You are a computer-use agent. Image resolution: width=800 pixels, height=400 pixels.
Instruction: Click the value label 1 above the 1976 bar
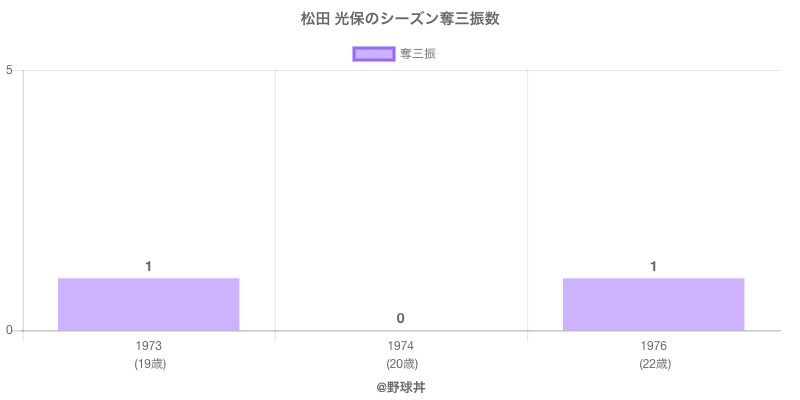pyautogui.click(x=653, y=266)
